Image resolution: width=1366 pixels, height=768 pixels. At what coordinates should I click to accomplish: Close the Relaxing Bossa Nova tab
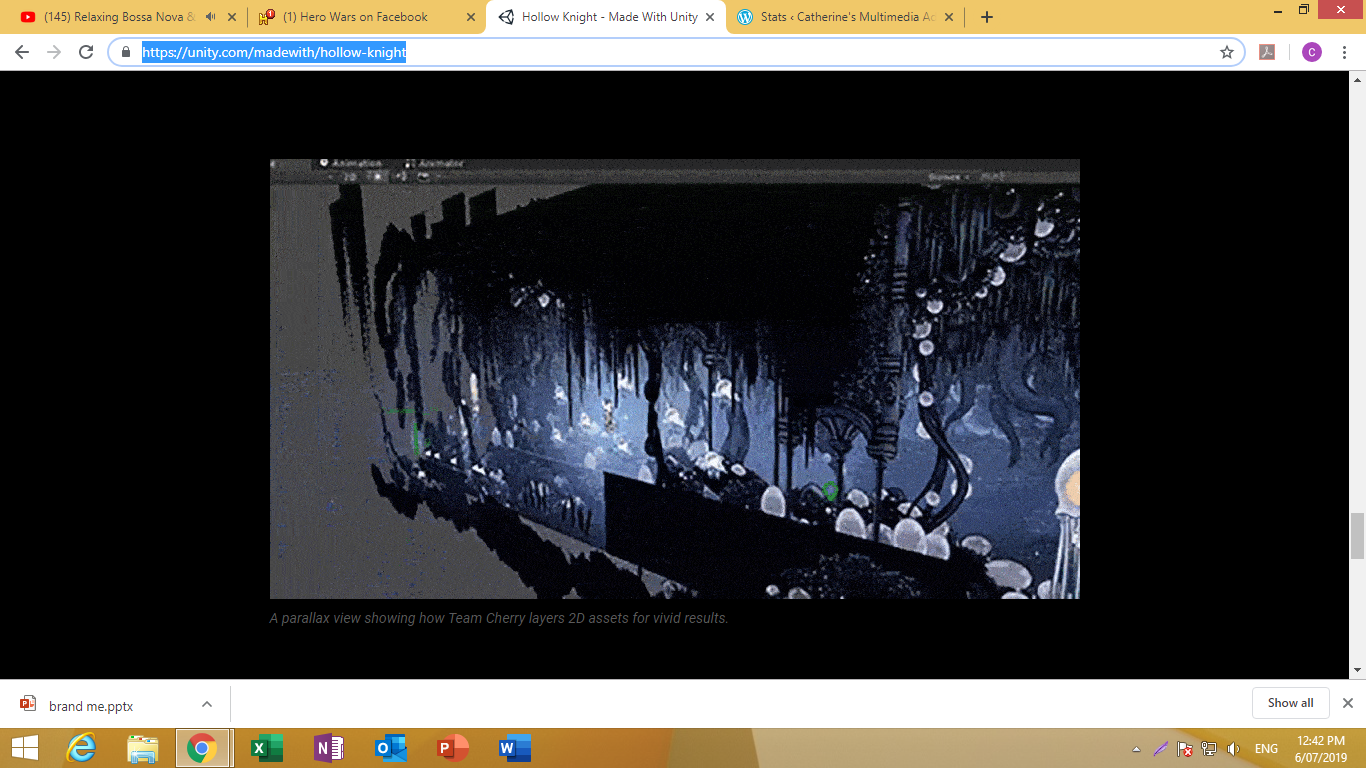pos(232,17)
